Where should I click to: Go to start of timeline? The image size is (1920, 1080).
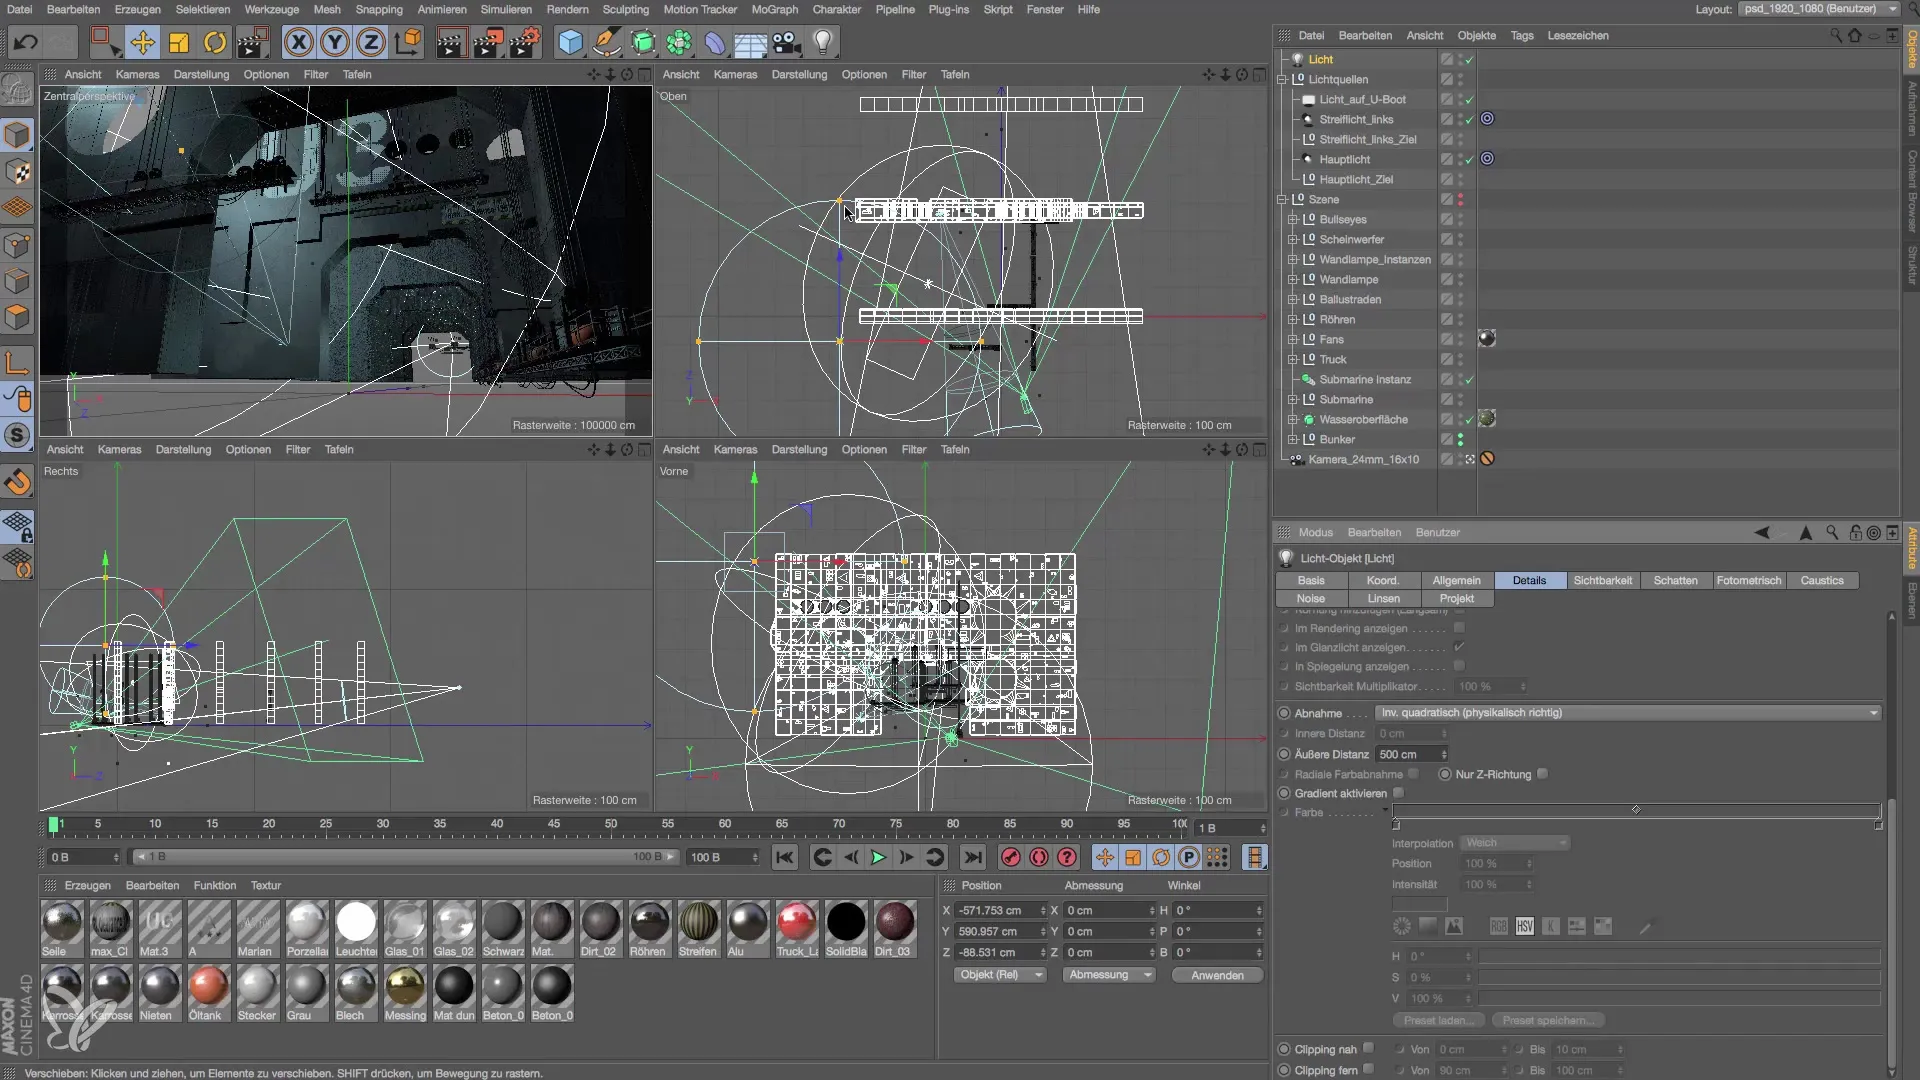785,857
